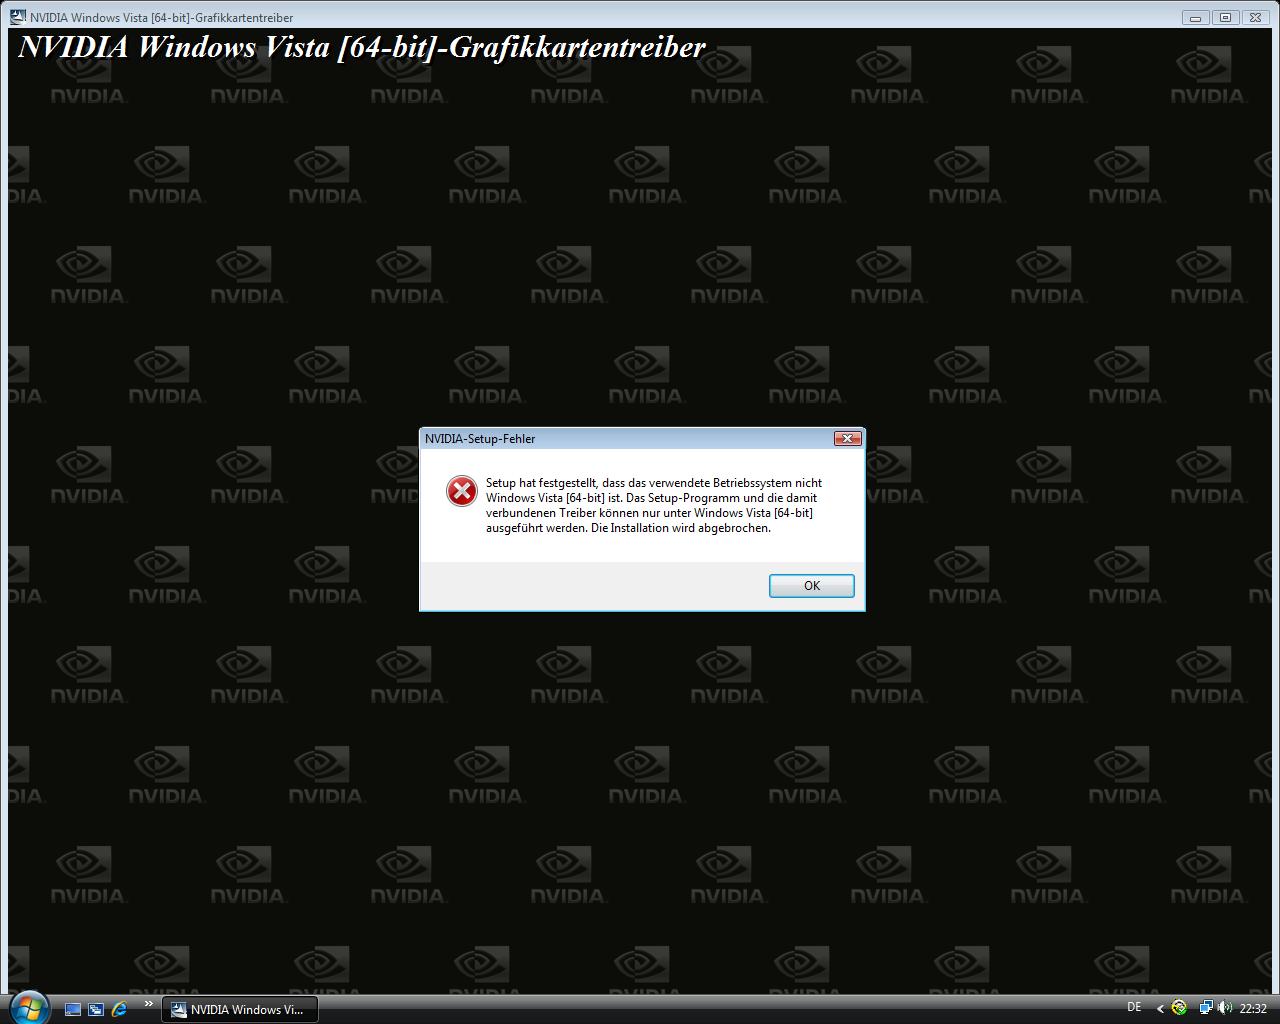1280x1024 pixels.
Task: Click the red error icon in dialog
Action: pos(461,491)
